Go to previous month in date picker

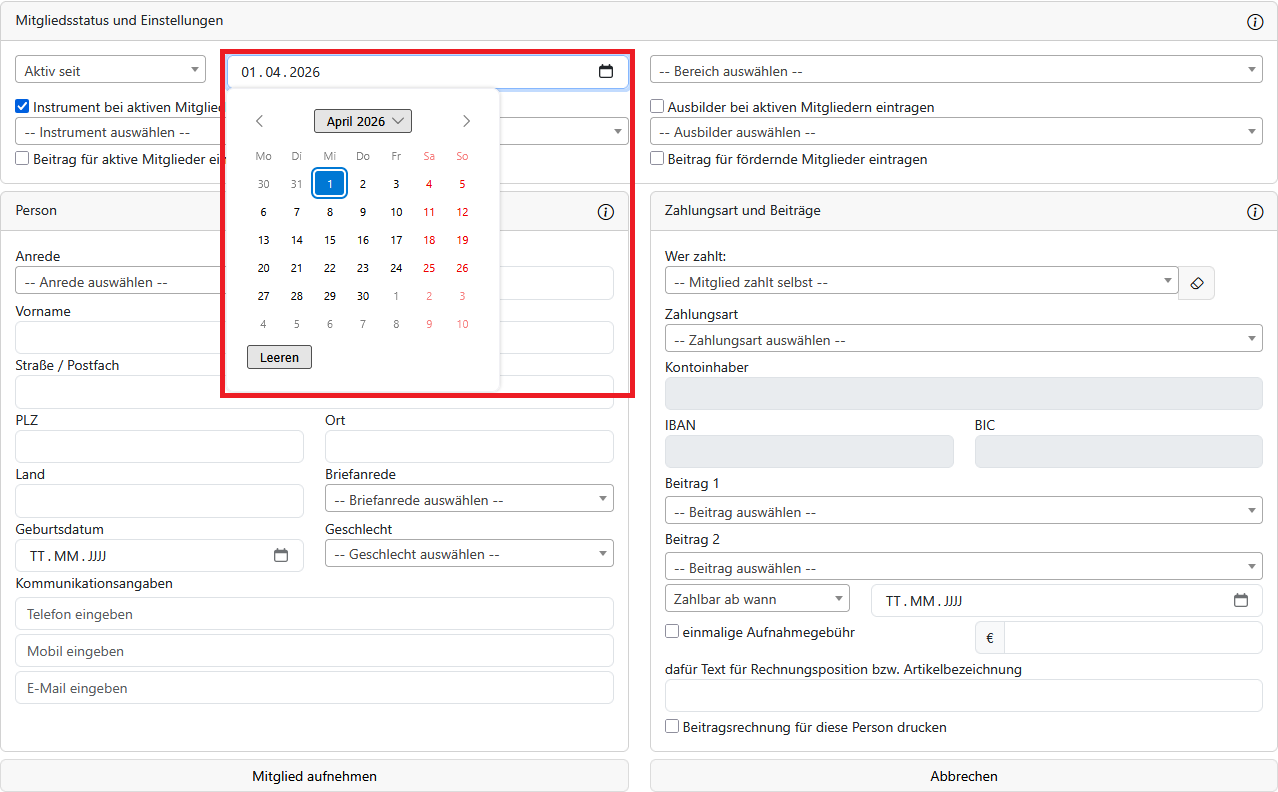pyautogui.click(x=260, y=121)
